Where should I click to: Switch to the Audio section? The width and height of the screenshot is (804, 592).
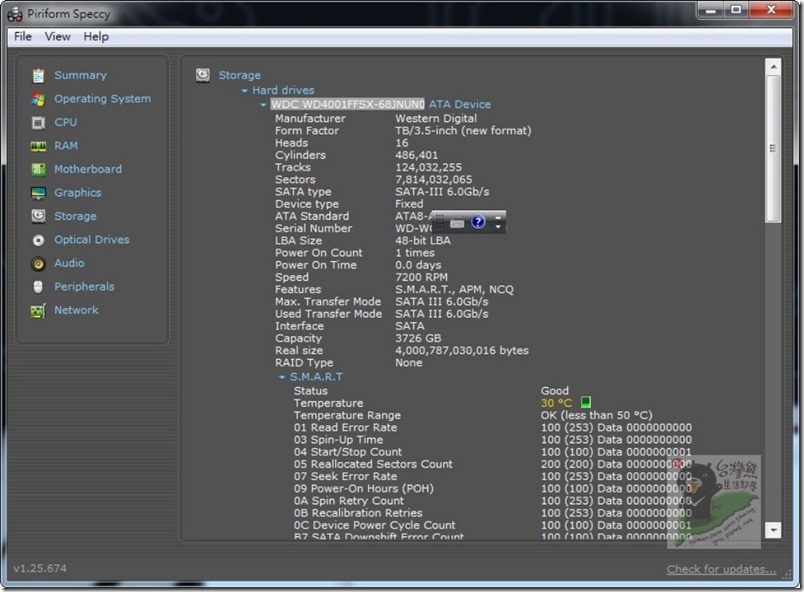point(69,263)
